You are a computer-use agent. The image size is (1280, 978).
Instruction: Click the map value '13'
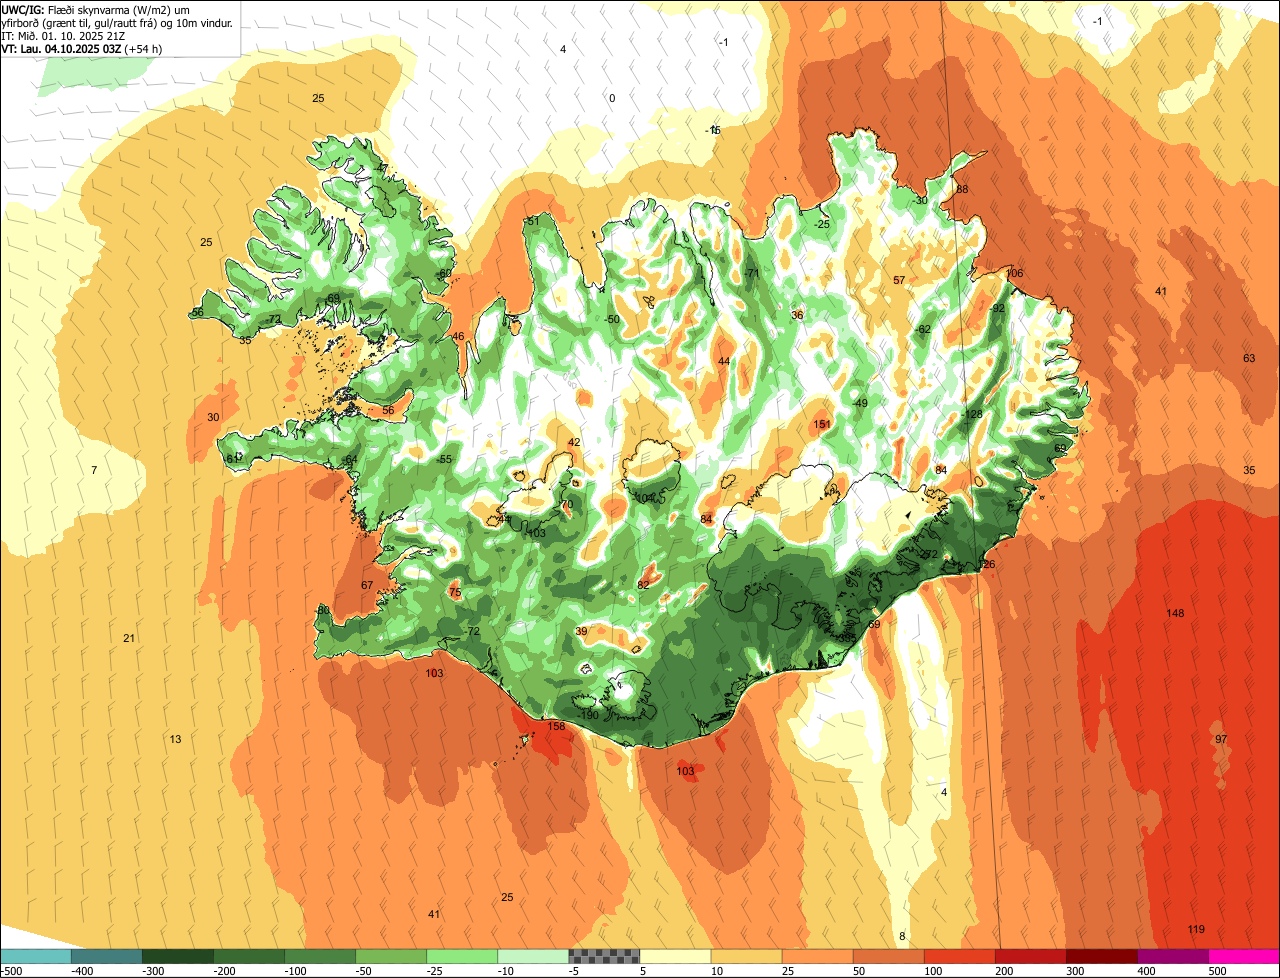click(x=175, y=739)
